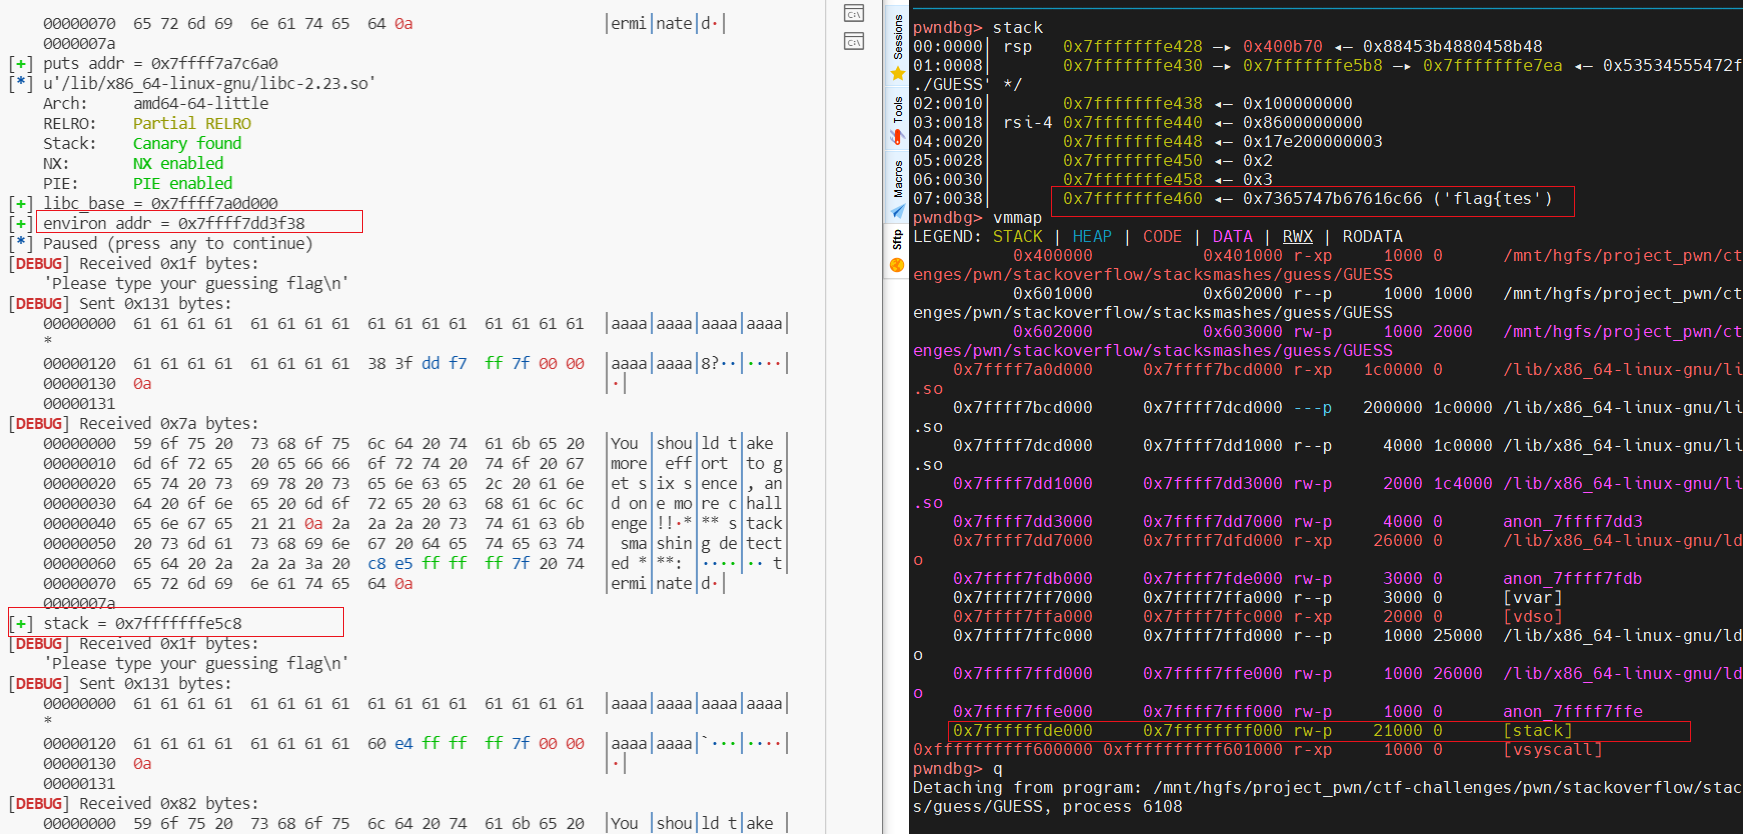Click the environ addr line
The width and height of the screenshot is (1743, 834).
pos(174,223)
